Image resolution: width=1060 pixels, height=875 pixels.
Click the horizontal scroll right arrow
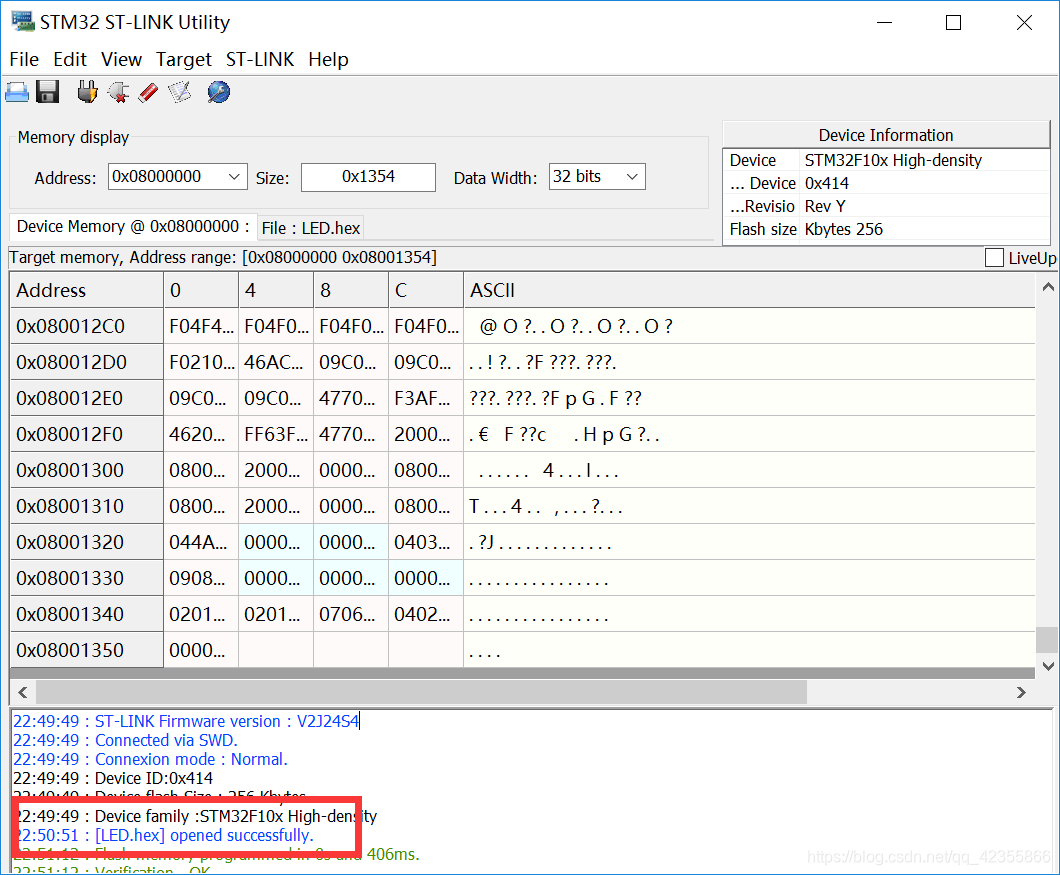click(x=1021, y=692)
